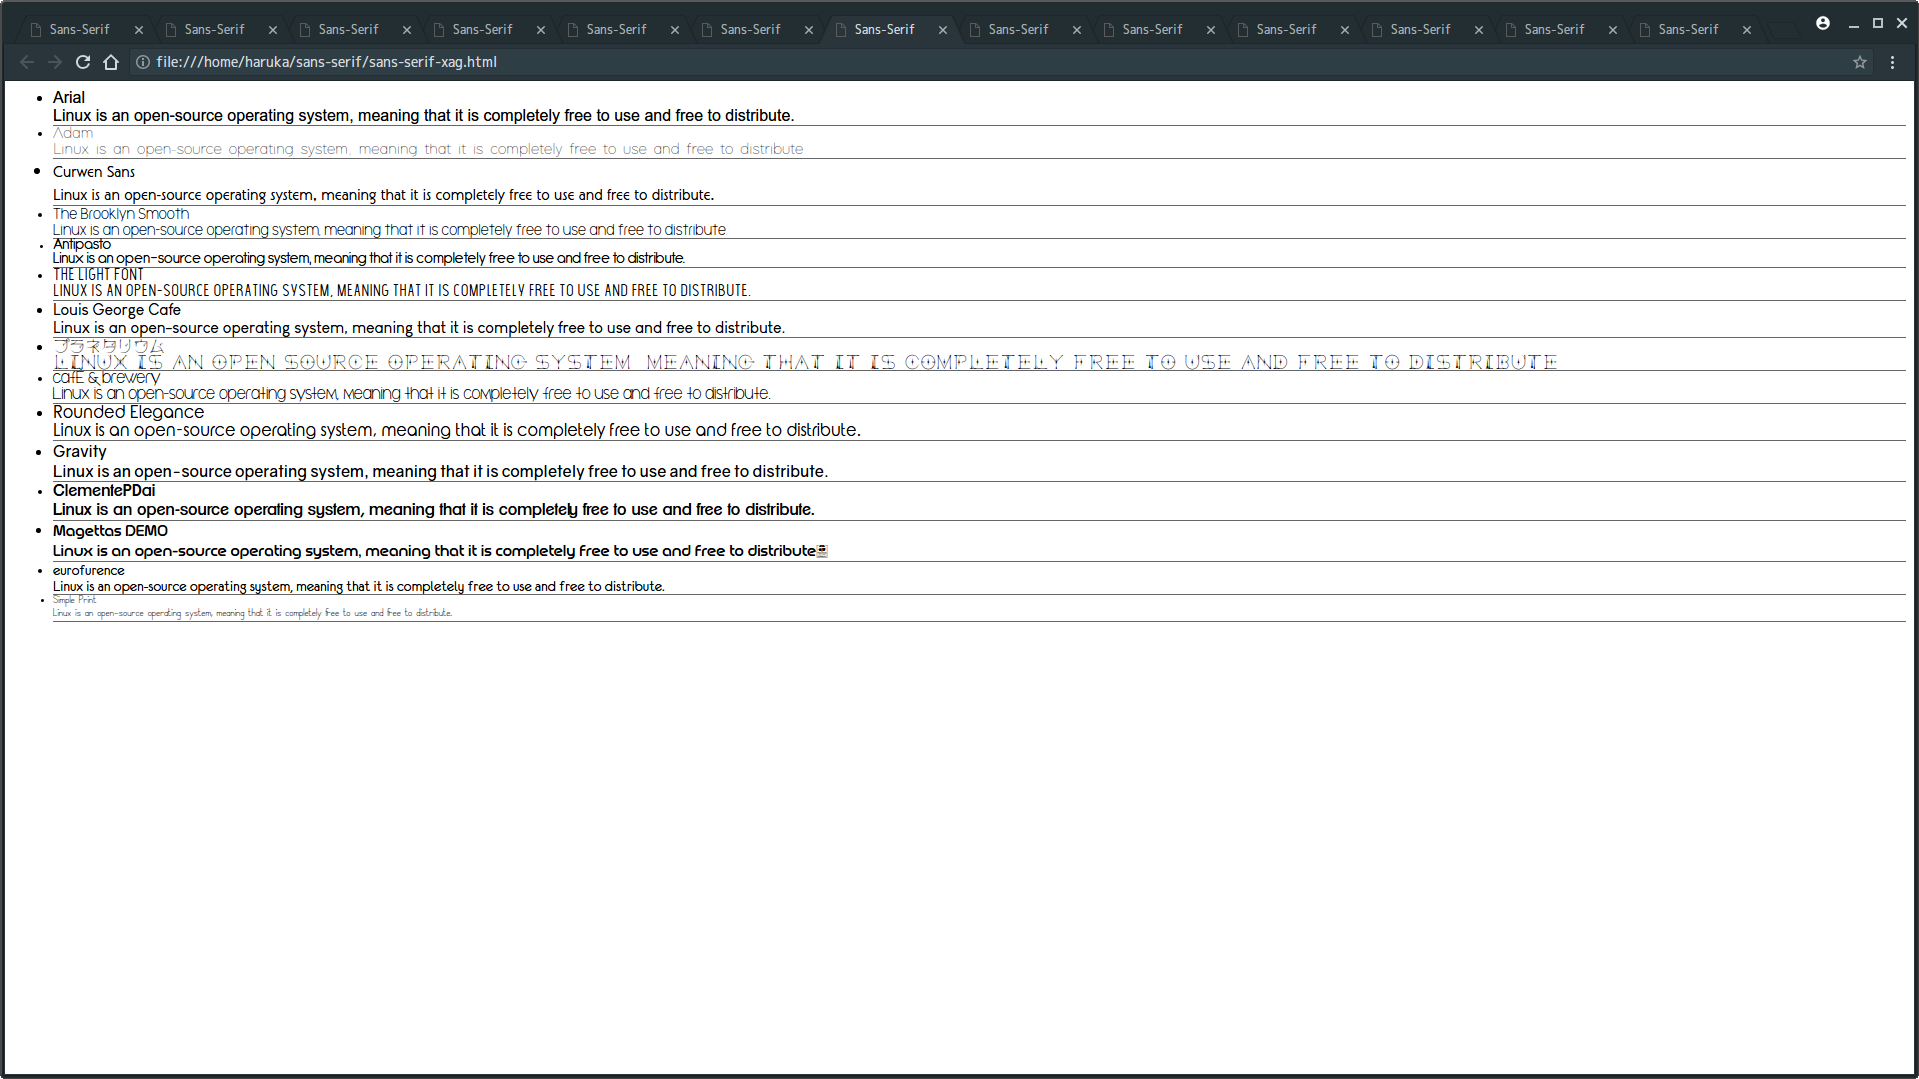Switch to the last Sans-Serif tab
This screenshot has height=1079, width=1919.
click(x=1688, y=30)
